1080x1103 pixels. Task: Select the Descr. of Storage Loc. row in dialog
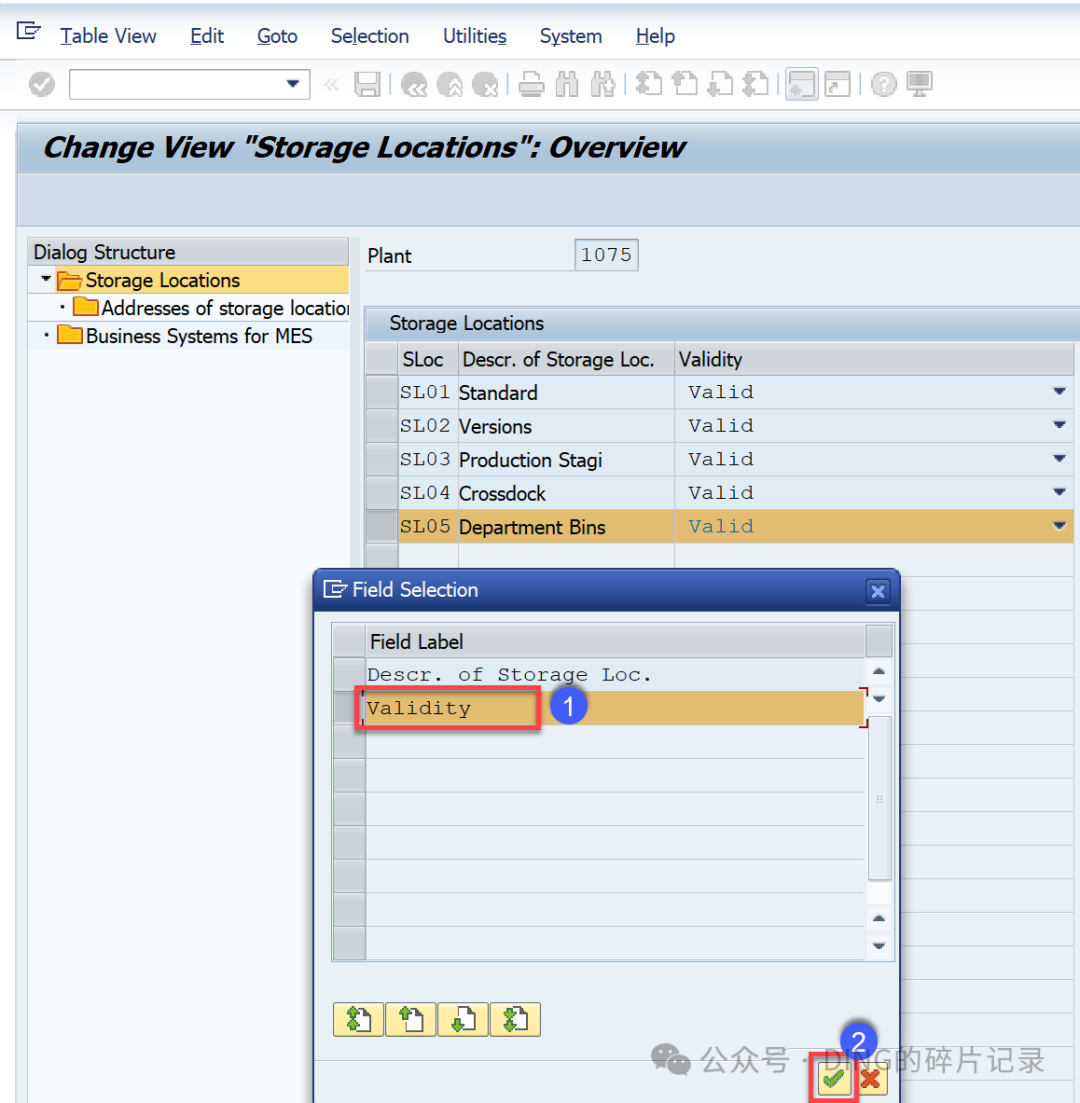[349, 675]
